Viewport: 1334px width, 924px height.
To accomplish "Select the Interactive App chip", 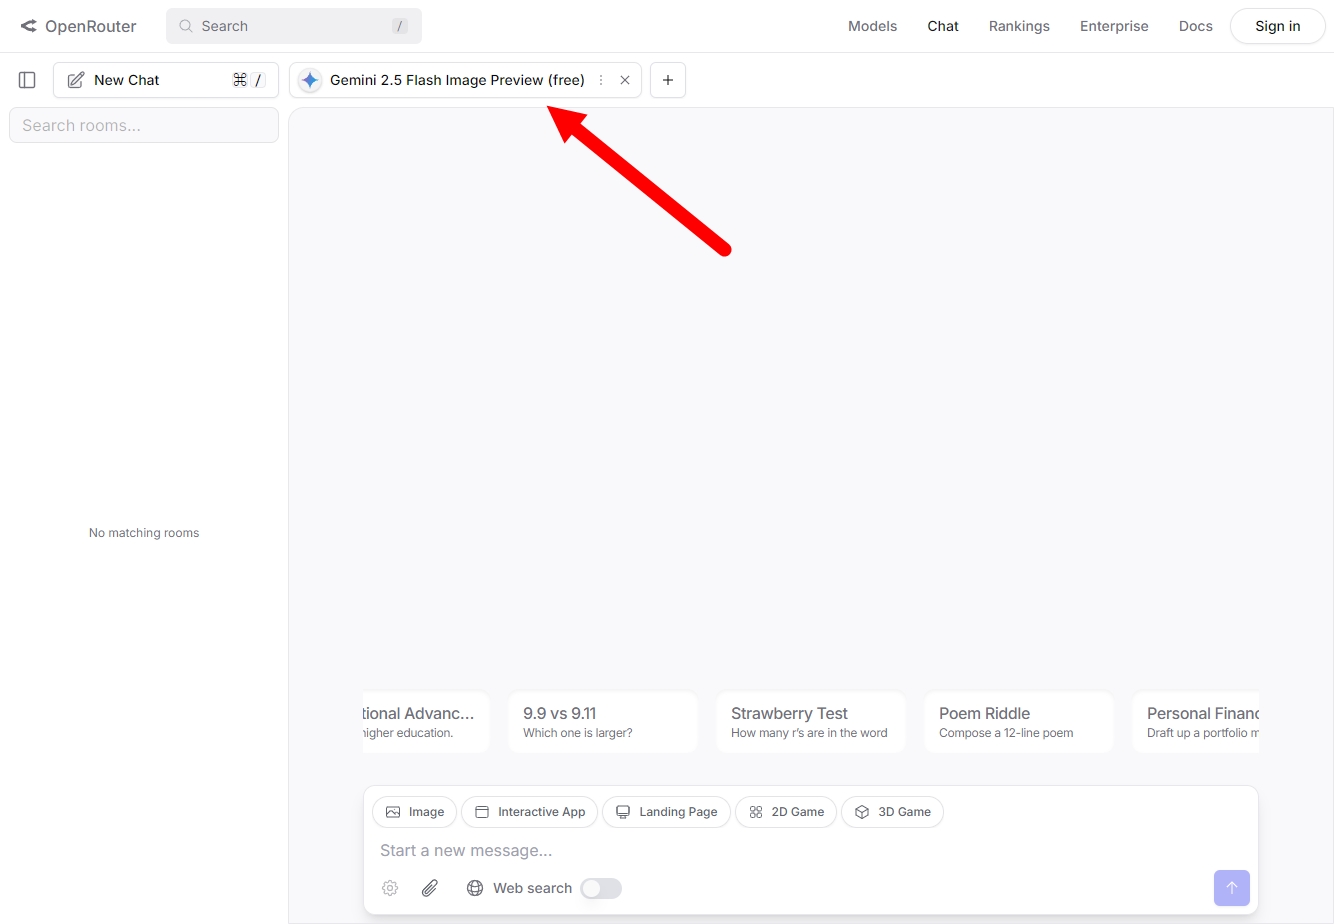I will click(x=530, y=812).
